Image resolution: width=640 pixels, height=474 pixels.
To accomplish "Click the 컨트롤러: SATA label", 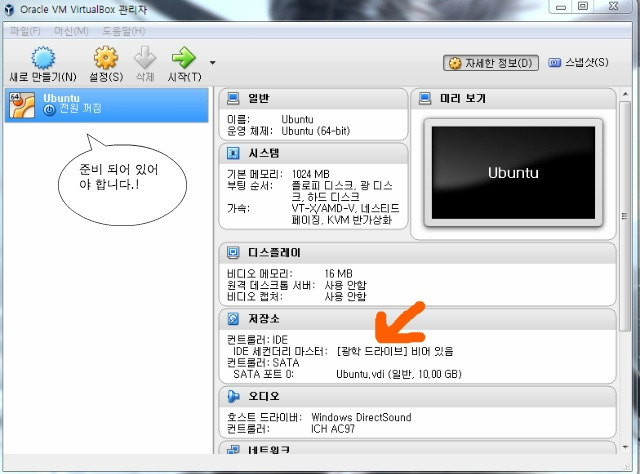I will click(x=263, y=363).
